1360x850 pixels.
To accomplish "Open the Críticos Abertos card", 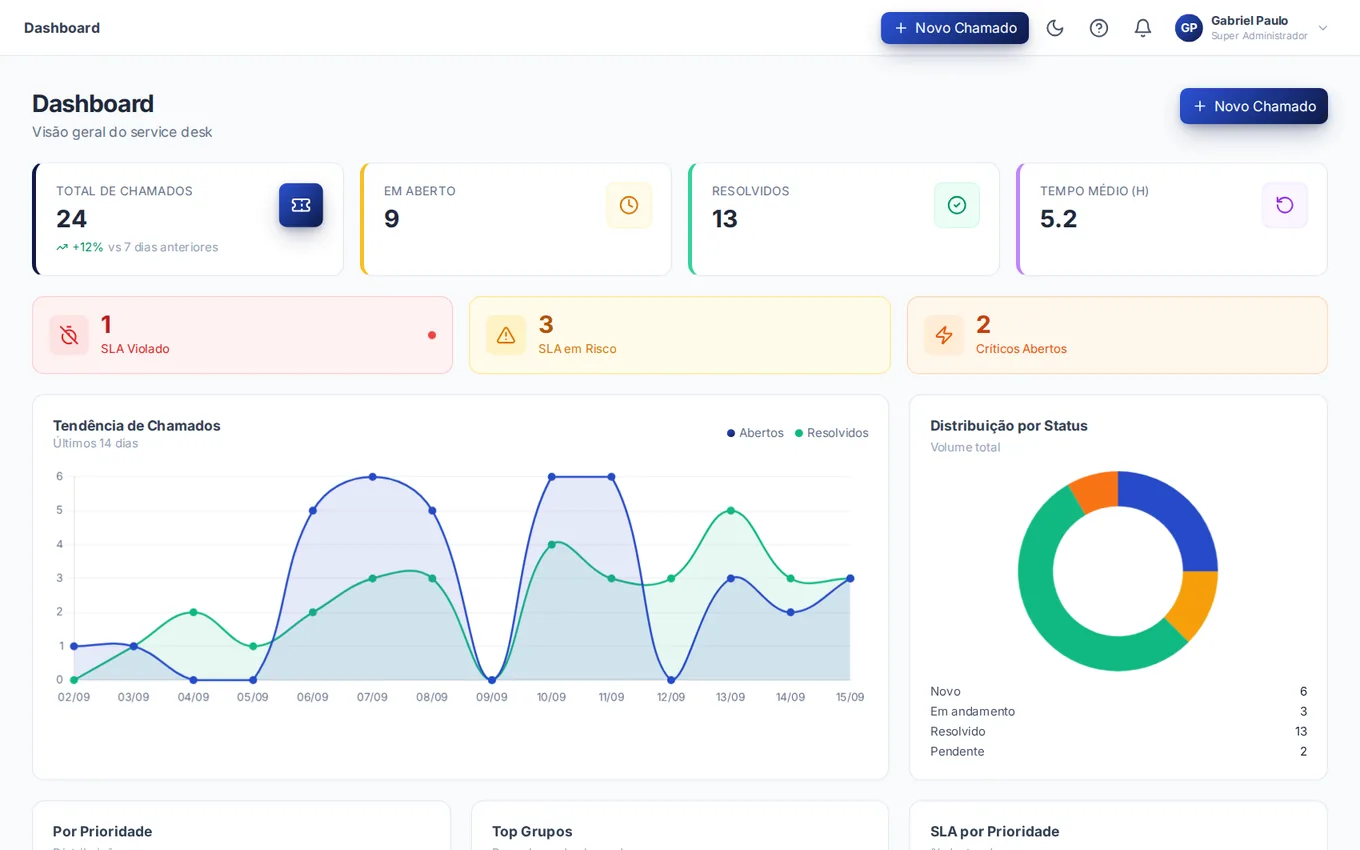I will coord(1117,335).
